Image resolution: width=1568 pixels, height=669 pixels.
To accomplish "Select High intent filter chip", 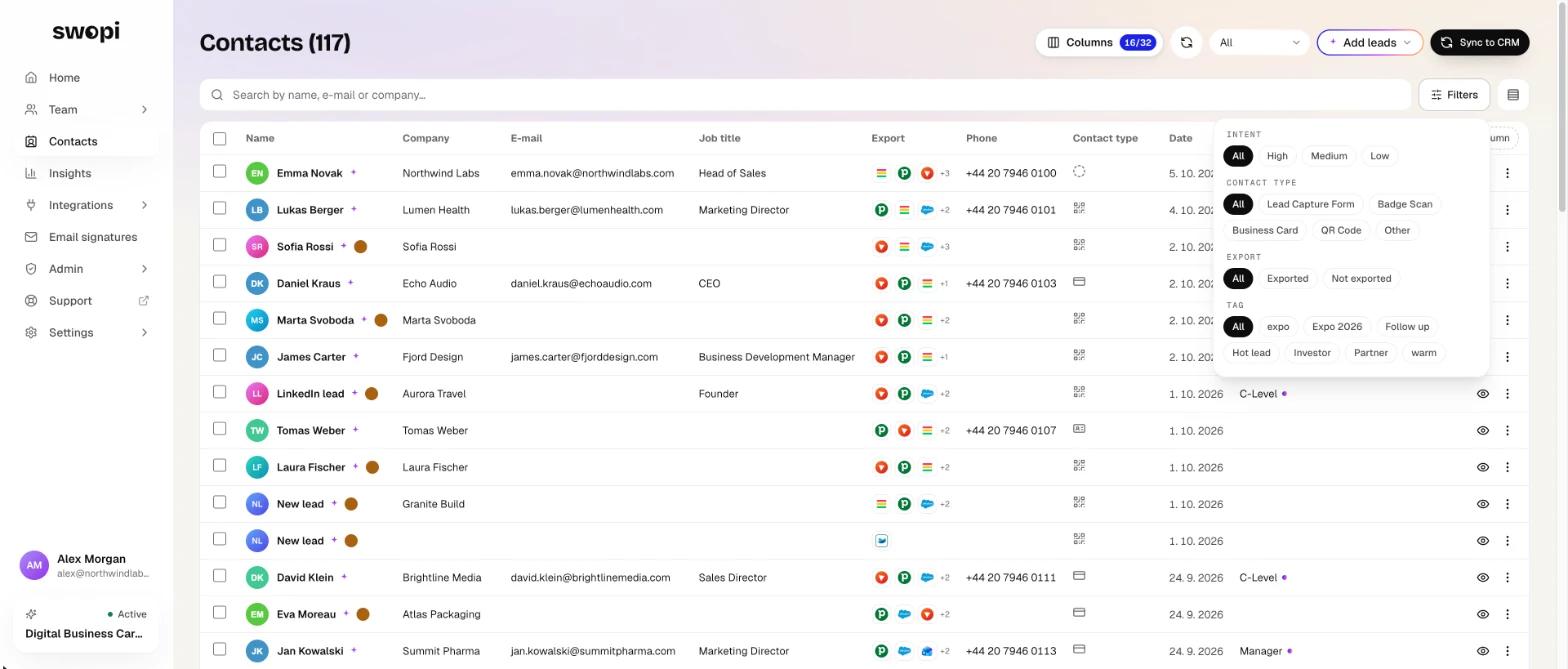I will pos(1277,156).
